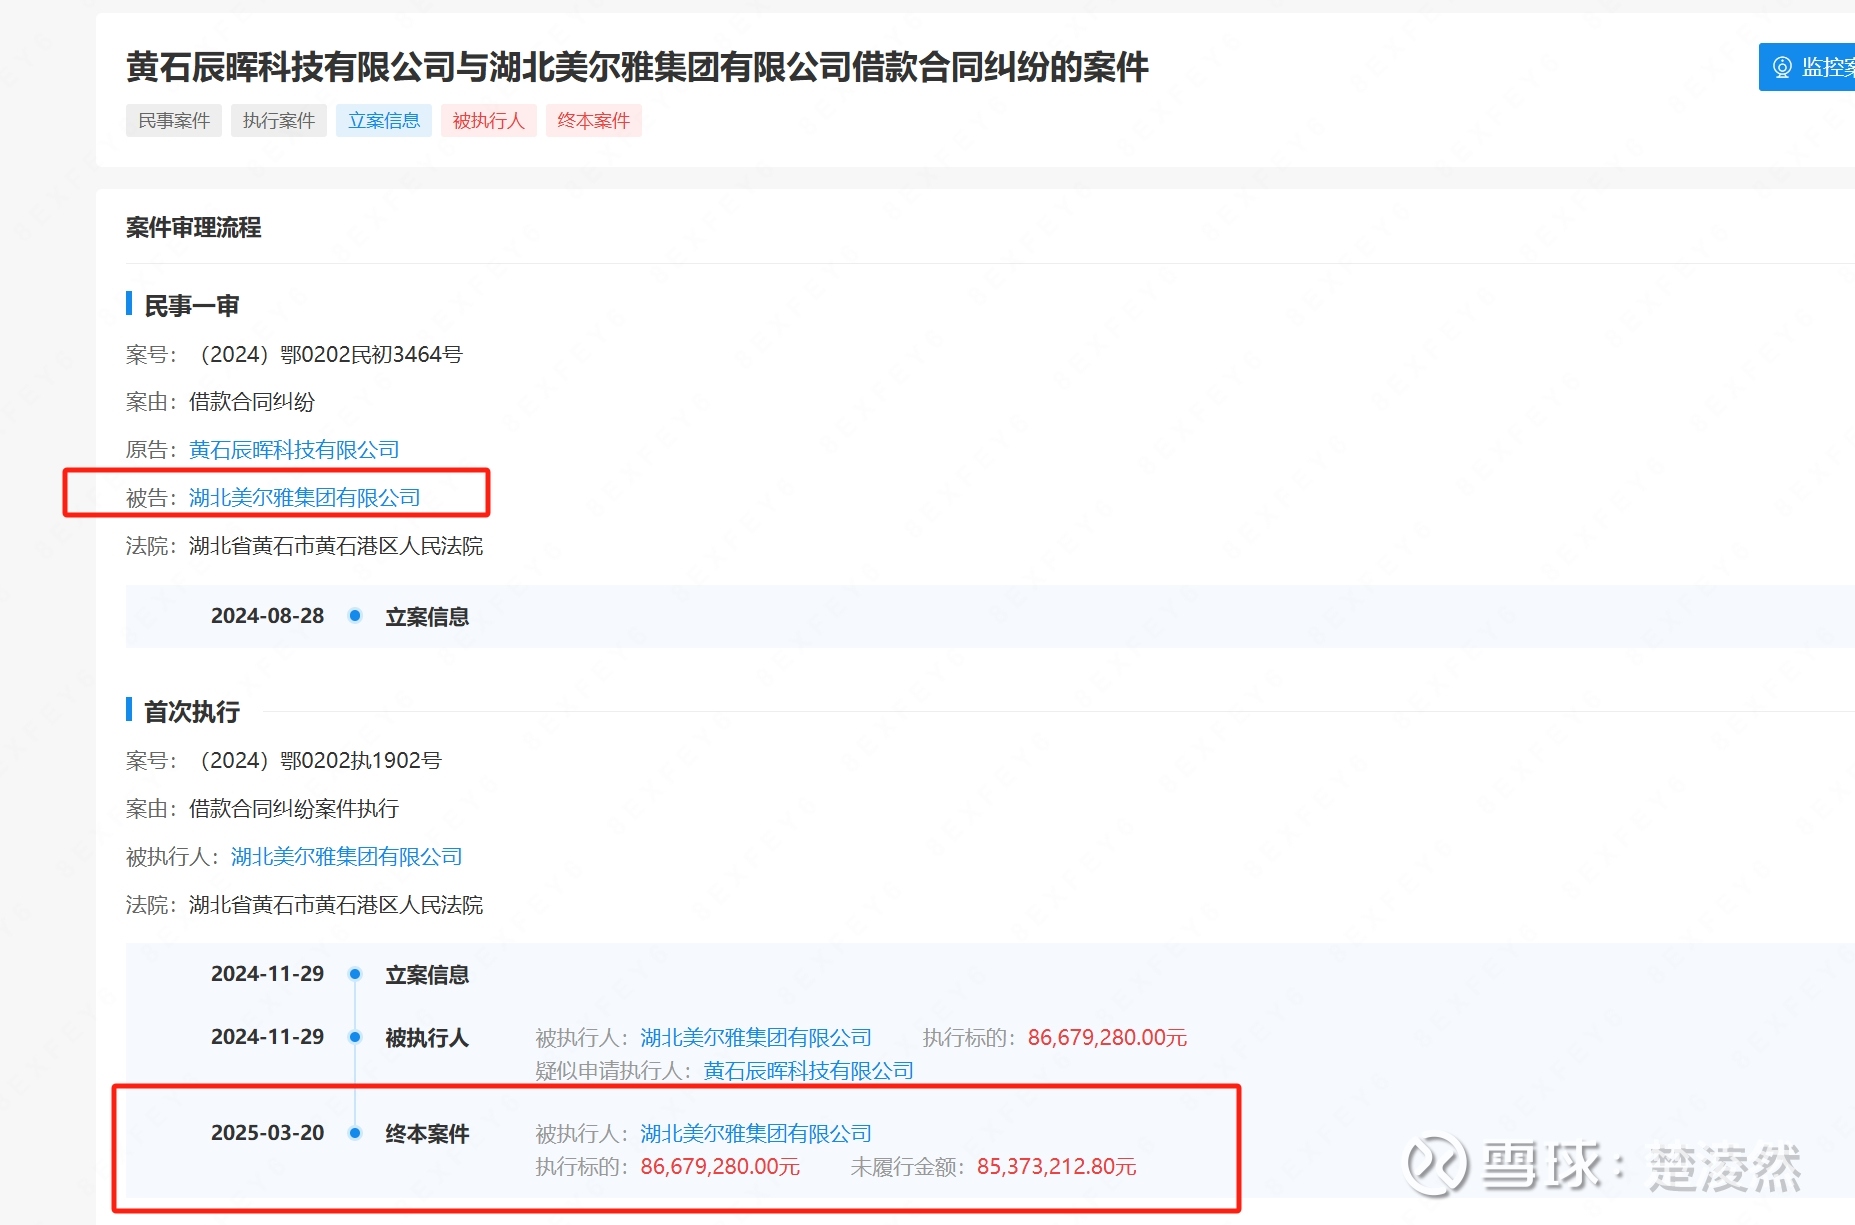Open 被执行人 link on the 2025-03-20 row
1855x1225 pixels.
point(756,1134)
